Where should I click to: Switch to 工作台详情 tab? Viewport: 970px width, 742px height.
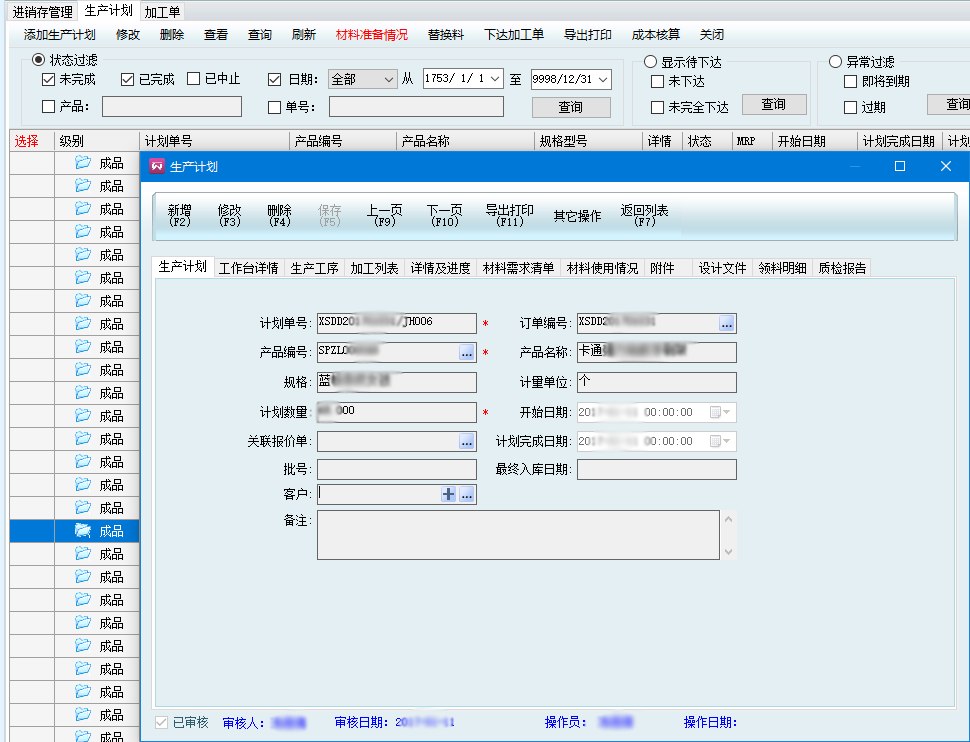(249, 268)
